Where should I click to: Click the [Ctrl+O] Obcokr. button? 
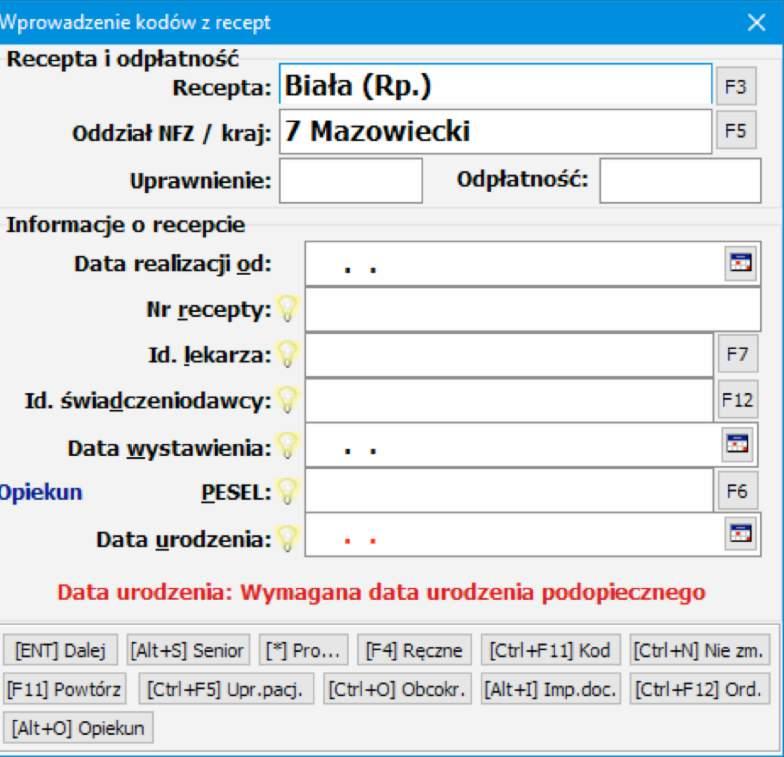pyautogui.click(x=398, y=689)
